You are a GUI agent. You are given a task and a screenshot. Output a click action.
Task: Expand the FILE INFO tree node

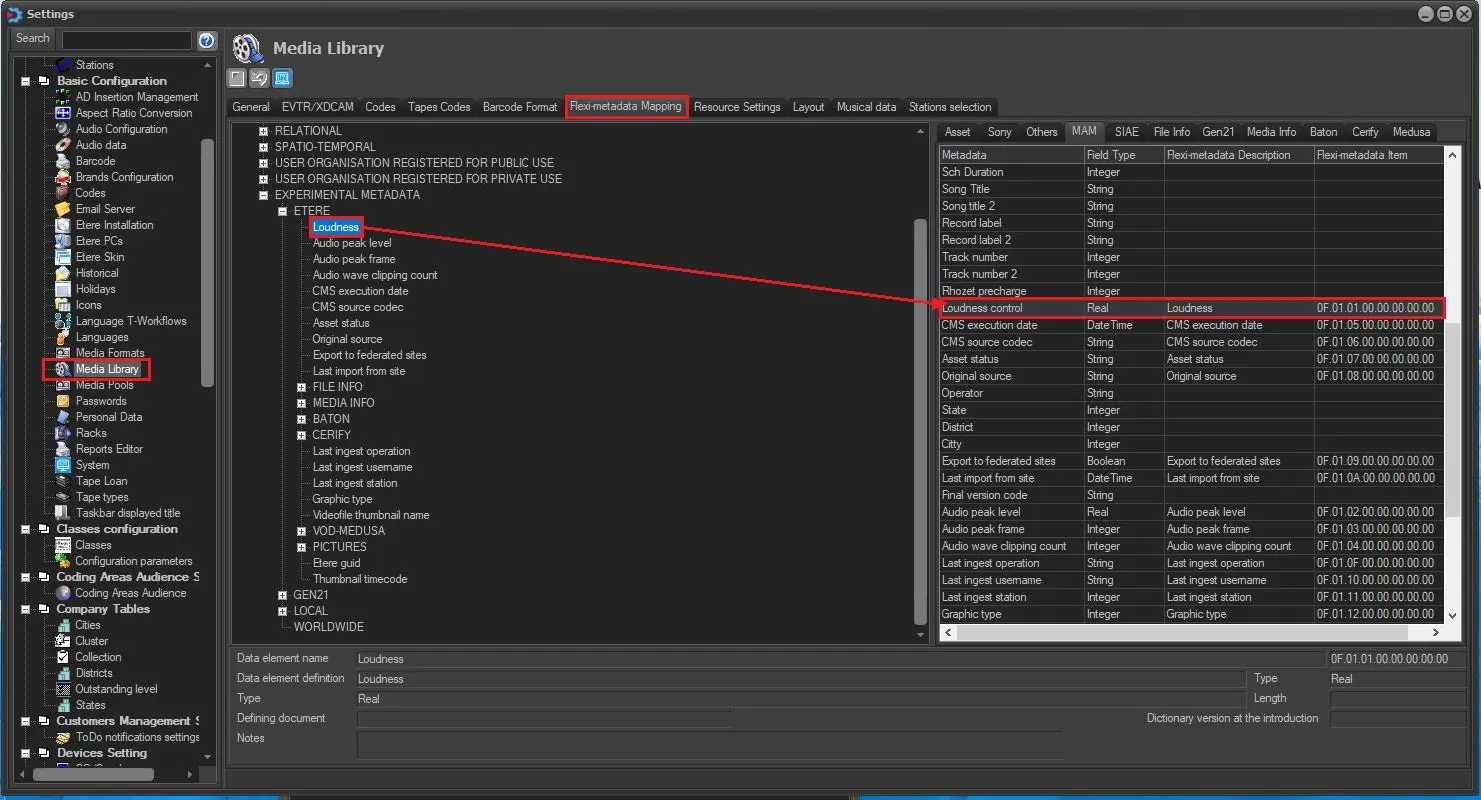click(x=302, y=387)
